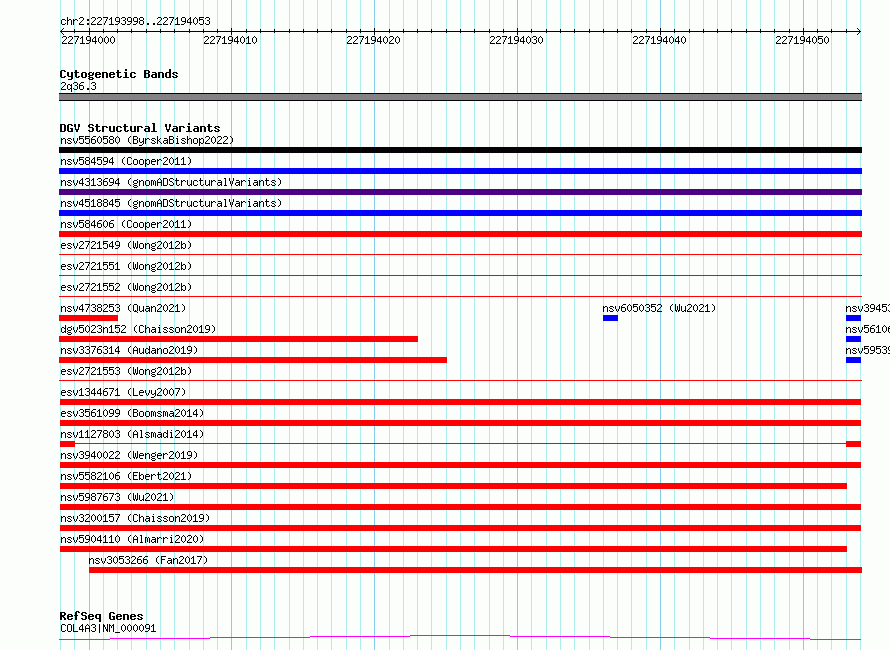Click the nsv3053266 Fan2017 variant label

coord(148,560)
